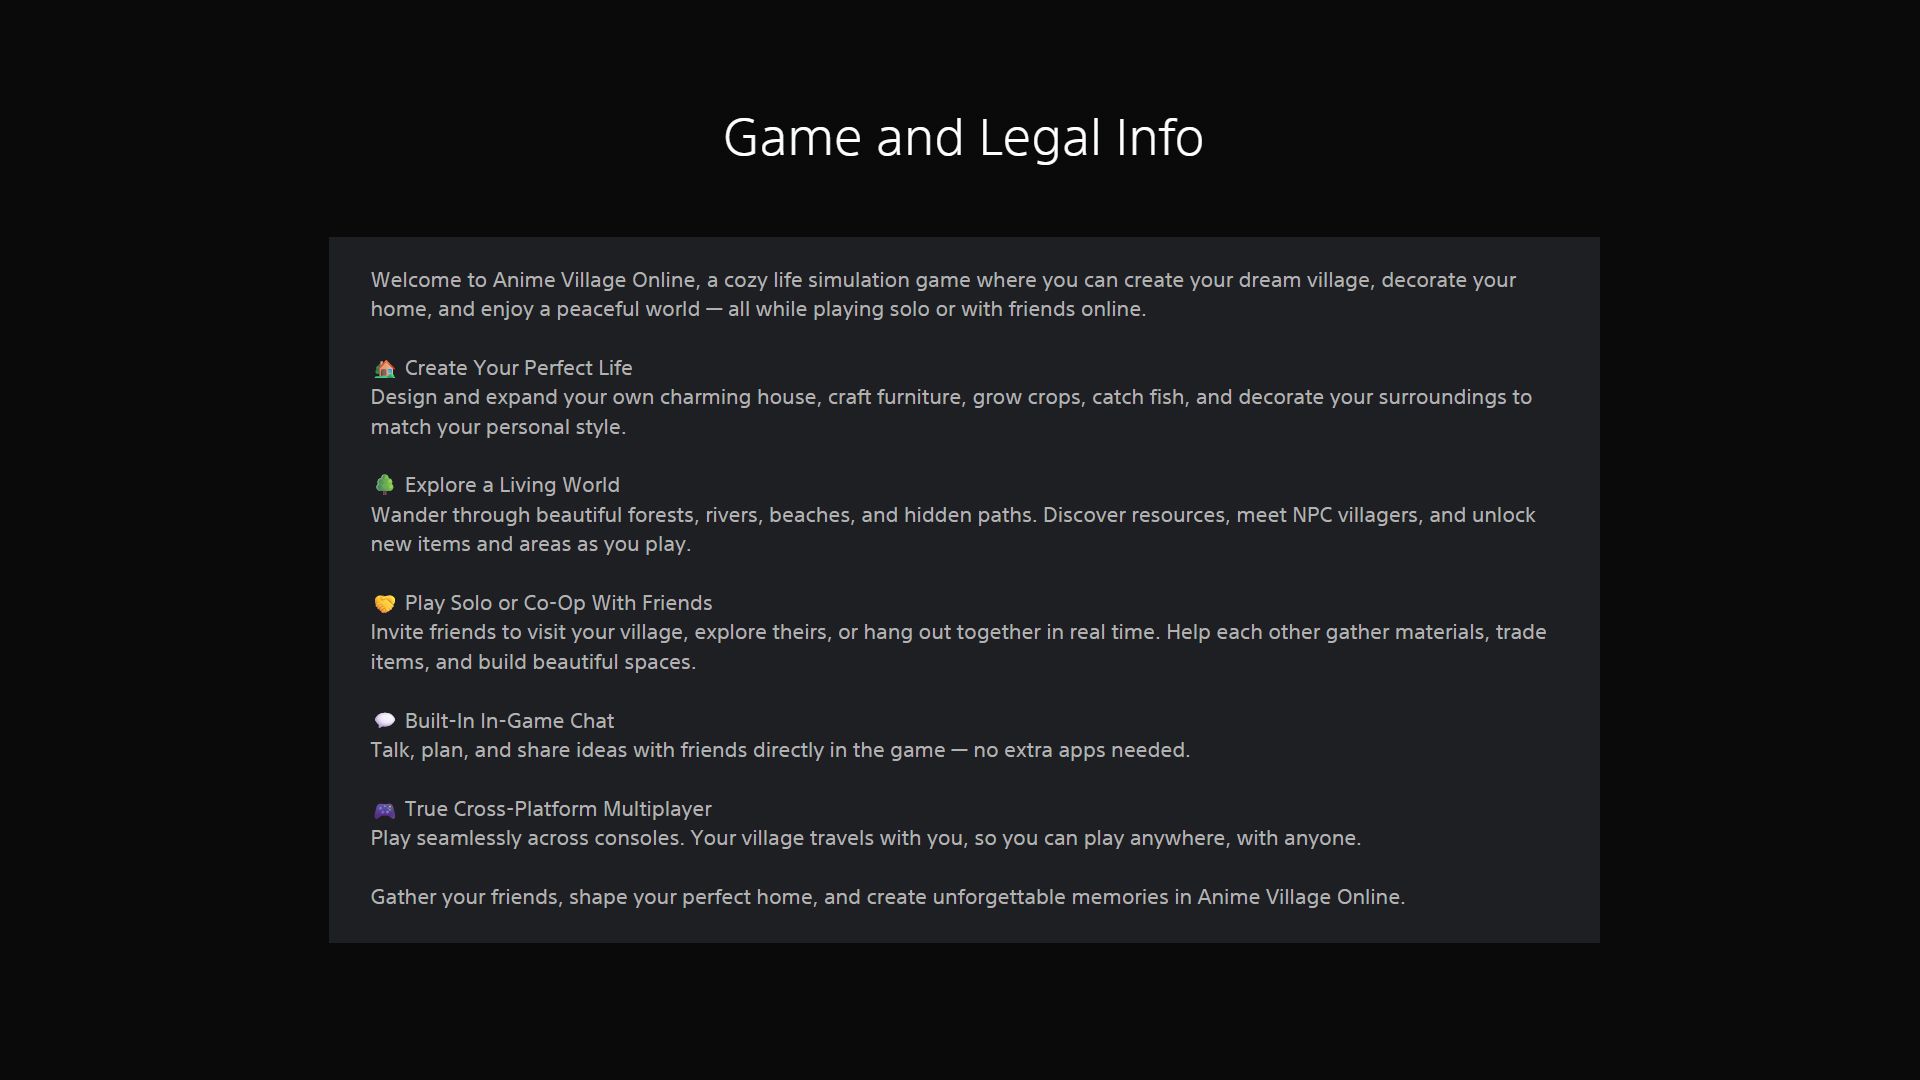Click Play Solo or Co-Op With Friends

pyautogui.click(x=558, y=603)
